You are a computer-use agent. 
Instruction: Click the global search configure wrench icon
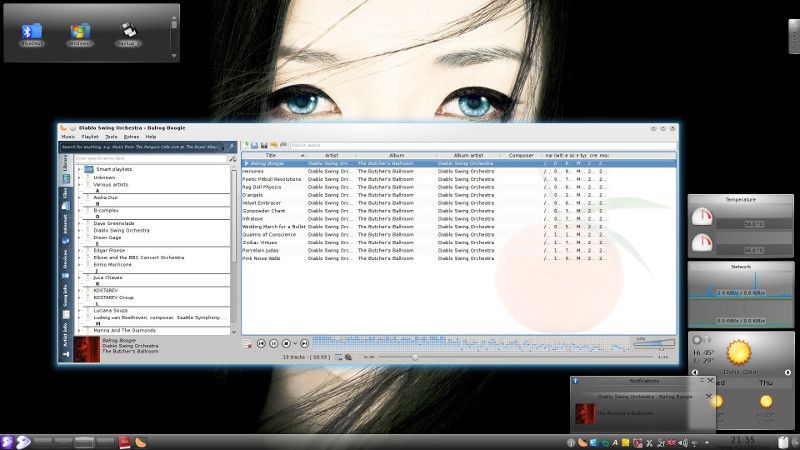[231, 147]
